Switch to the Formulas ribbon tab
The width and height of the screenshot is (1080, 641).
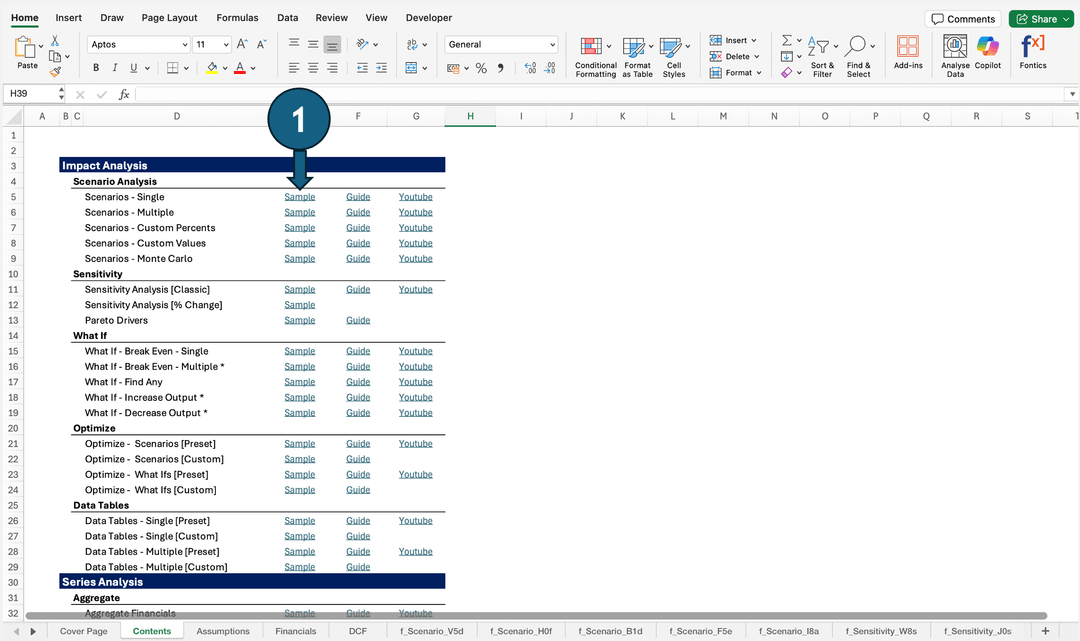tap(237, 18)
